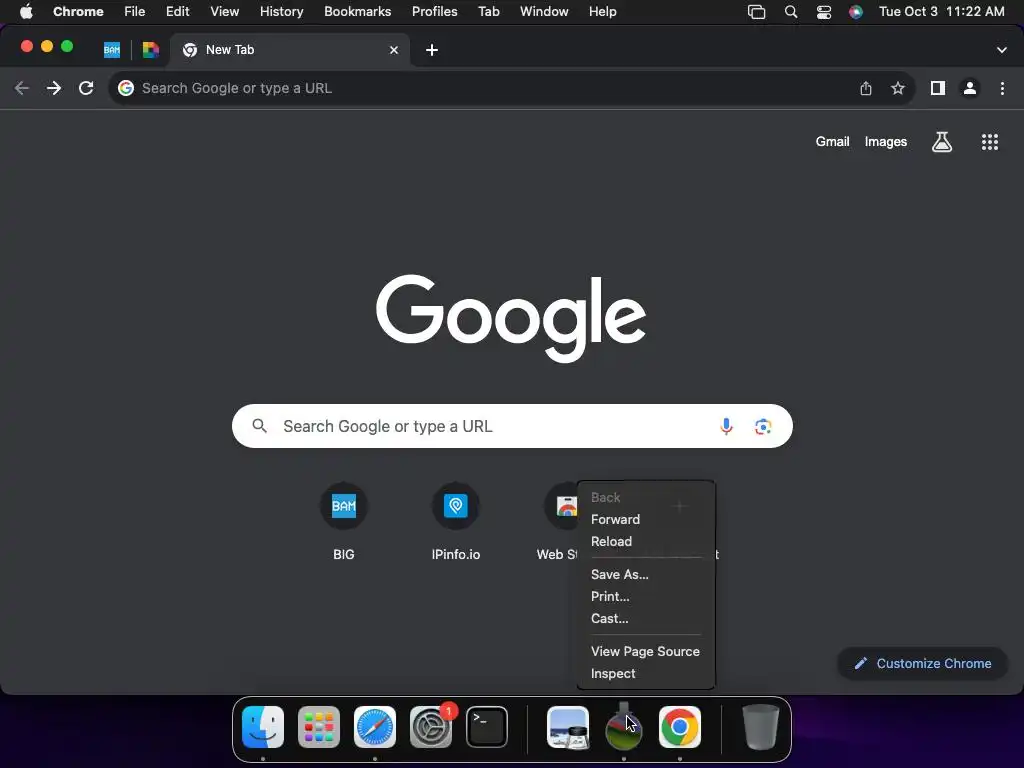1024x768 pixels.
Task: Open Trash from the Dock
Action: [x=760, y=727]
